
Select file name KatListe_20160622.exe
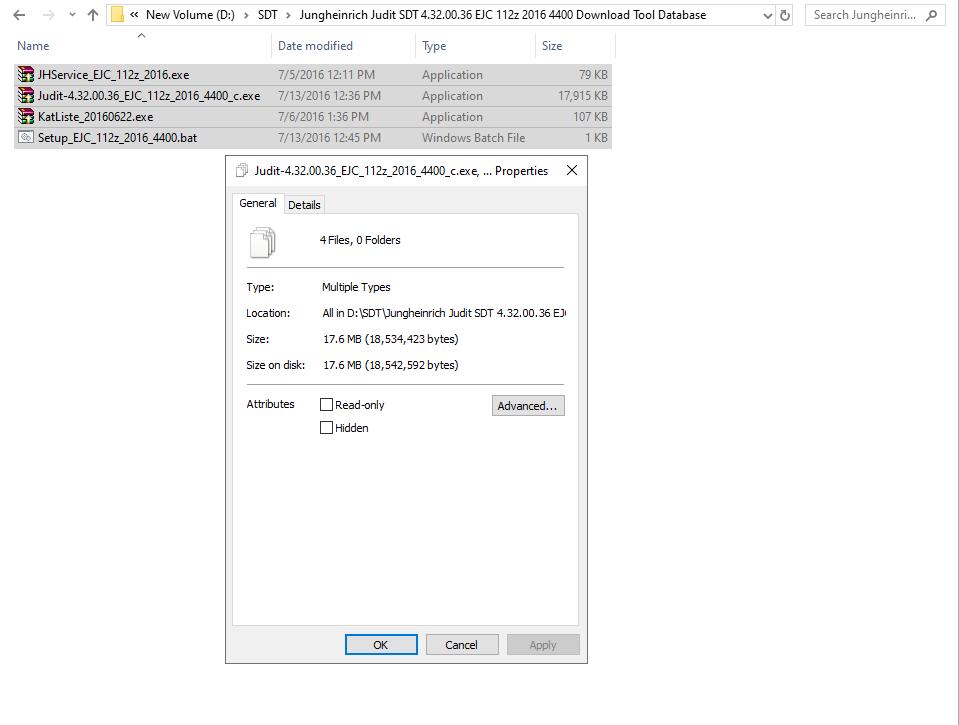coord(95,116)
